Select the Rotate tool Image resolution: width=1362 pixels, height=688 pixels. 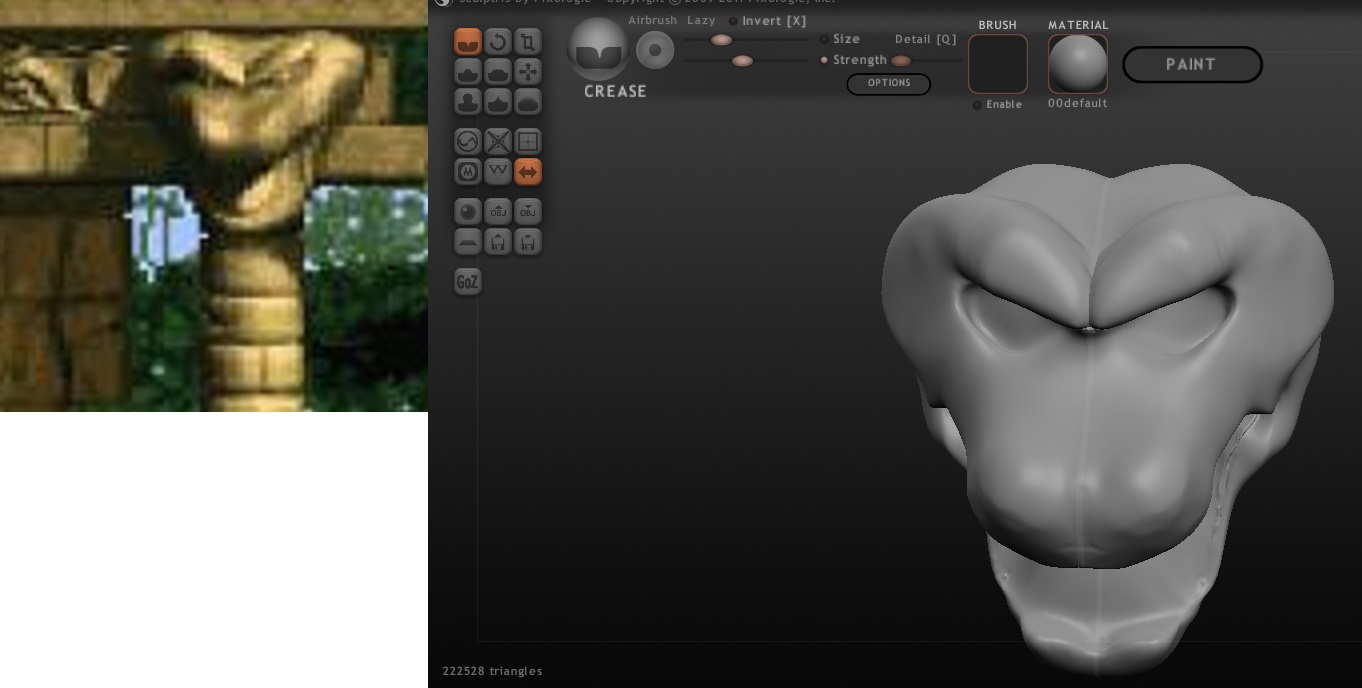point(498,42)
